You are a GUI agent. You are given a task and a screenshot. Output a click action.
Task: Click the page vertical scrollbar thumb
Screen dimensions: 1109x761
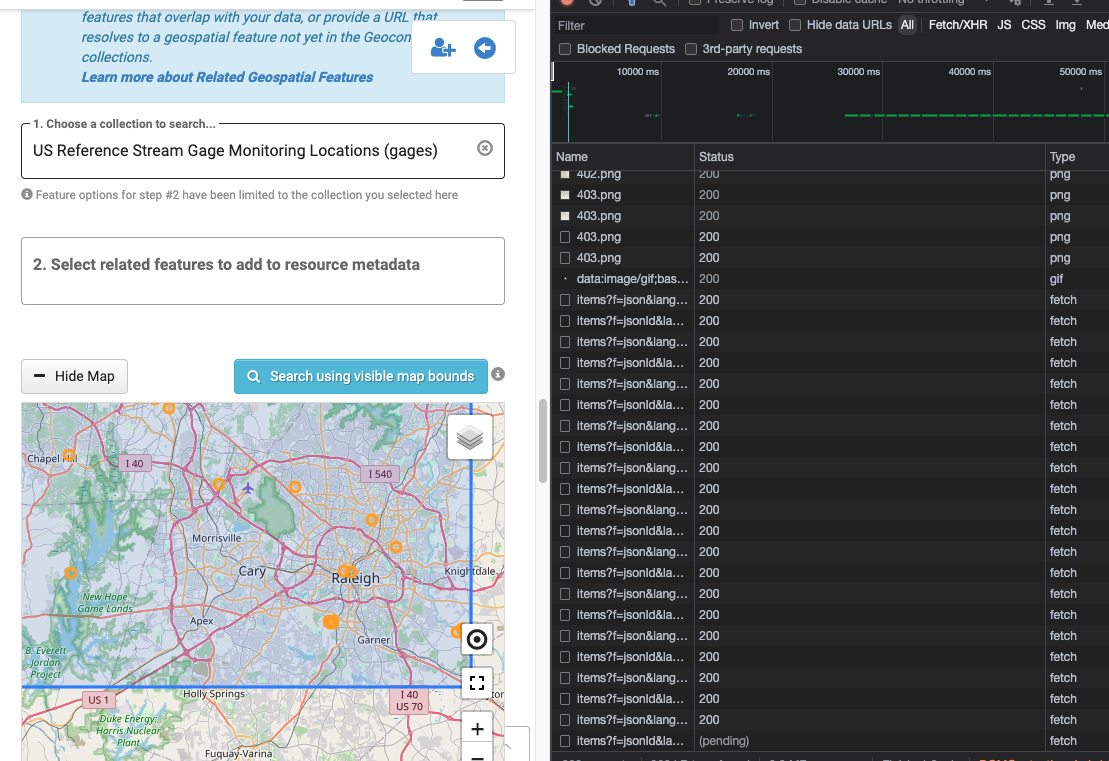[x=542, y=441]
